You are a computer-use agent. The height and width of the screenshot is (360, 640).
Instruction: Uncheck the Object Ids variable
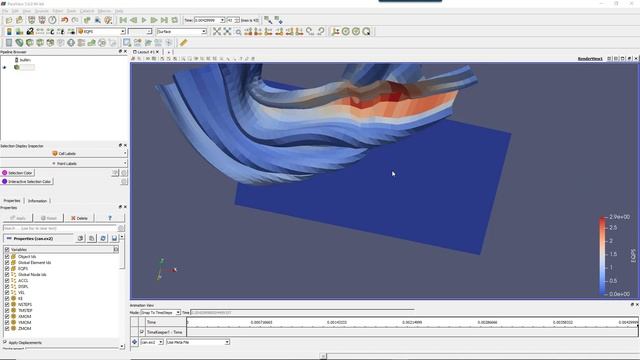tap(7, 257)
